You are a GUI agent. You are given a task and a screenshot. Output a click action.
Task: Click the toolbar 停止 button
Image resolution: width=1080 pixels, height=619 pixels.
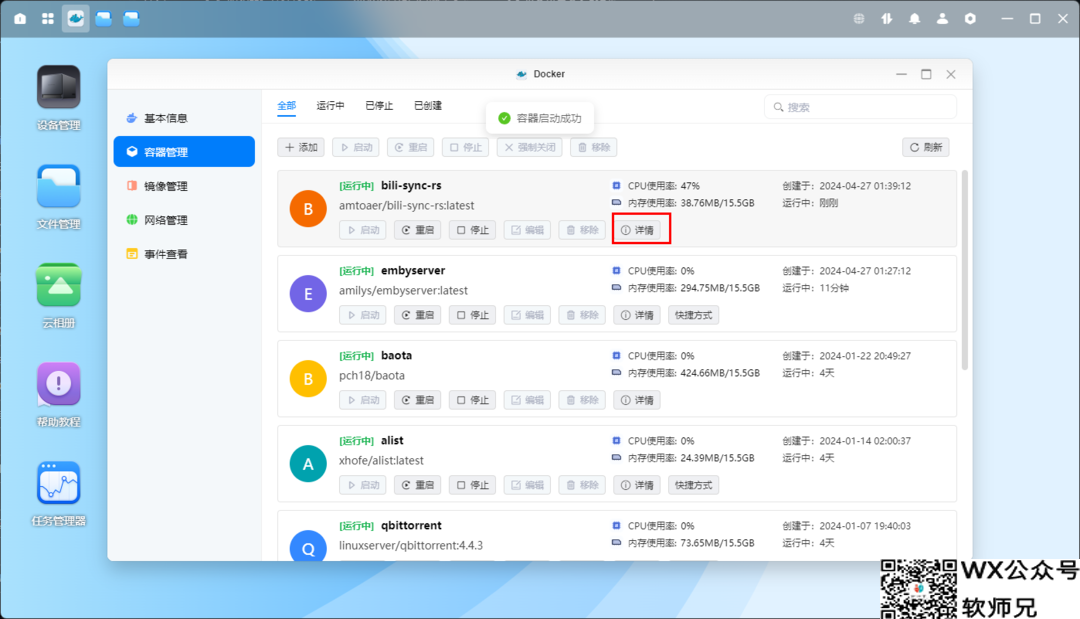click(466, 147)
